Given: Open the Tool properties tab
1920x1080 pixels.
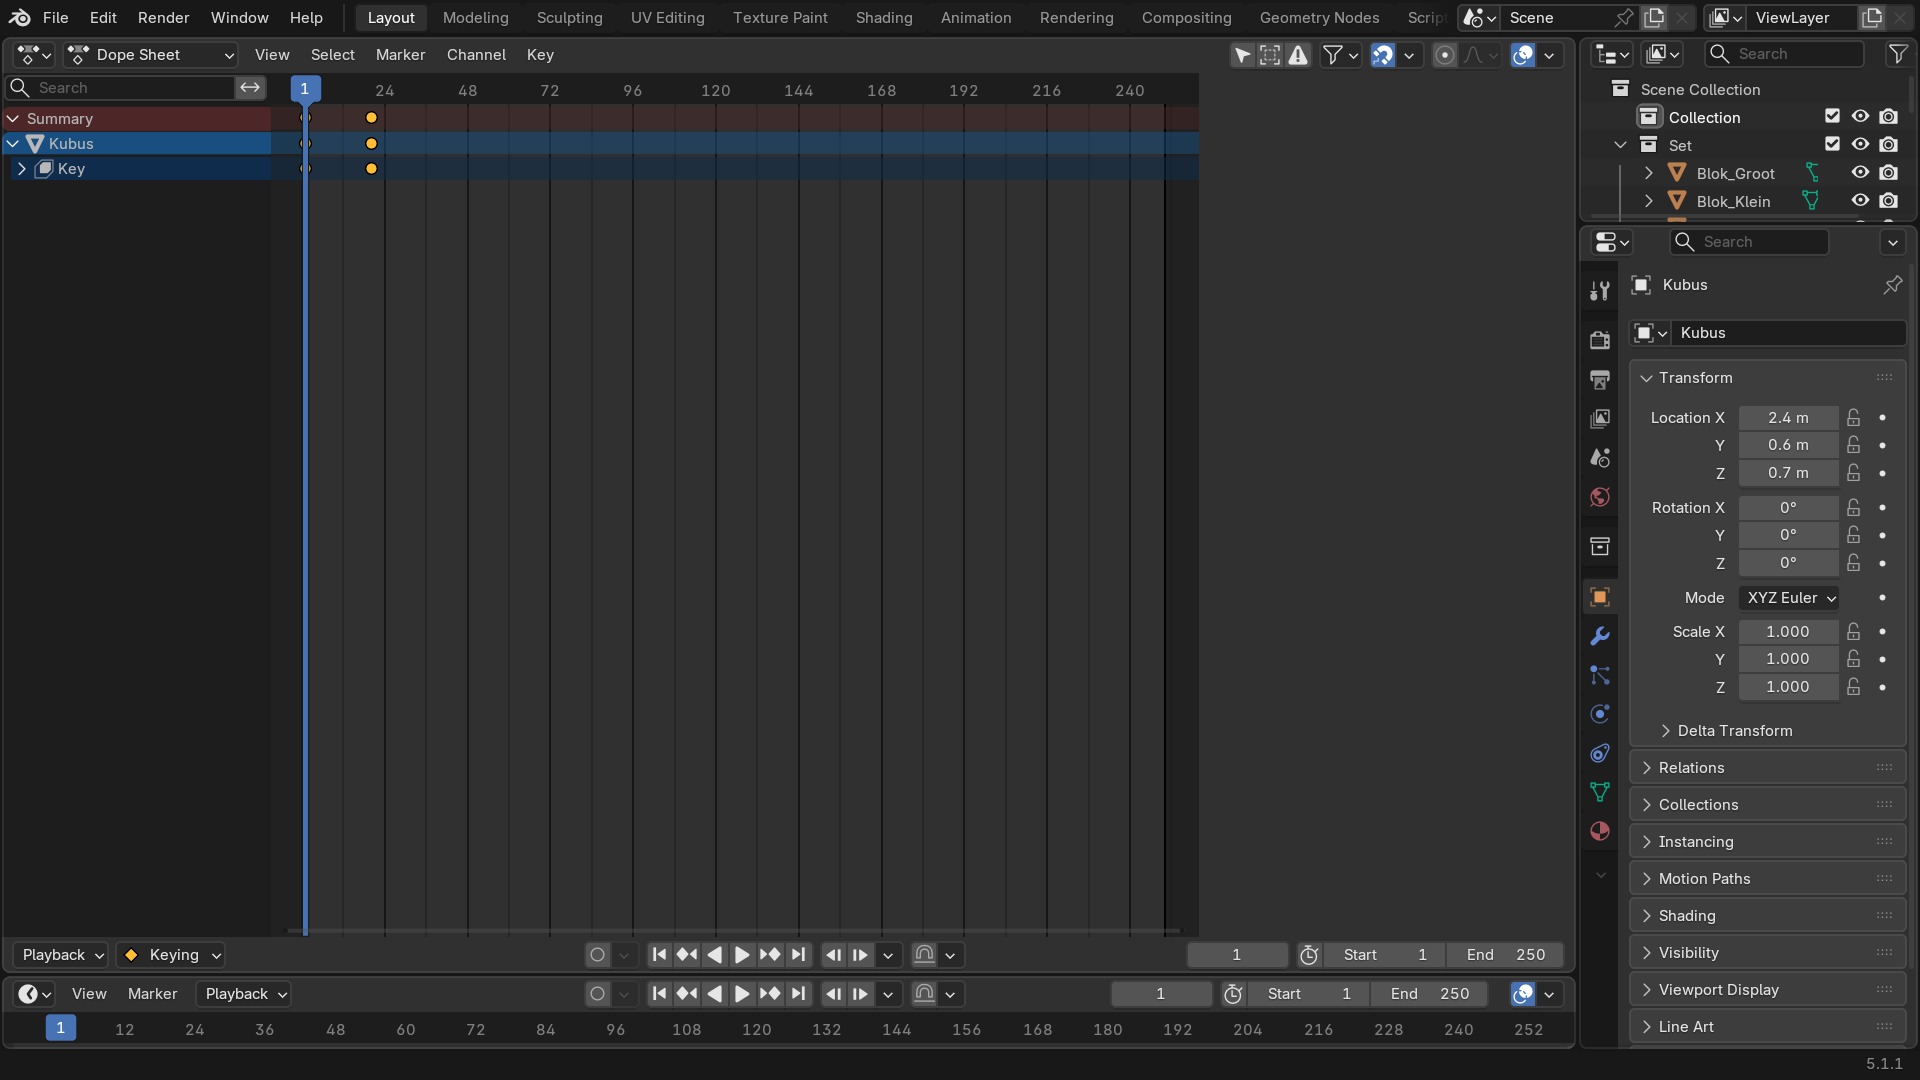Looking at the screenshot, I should 1600,291.
